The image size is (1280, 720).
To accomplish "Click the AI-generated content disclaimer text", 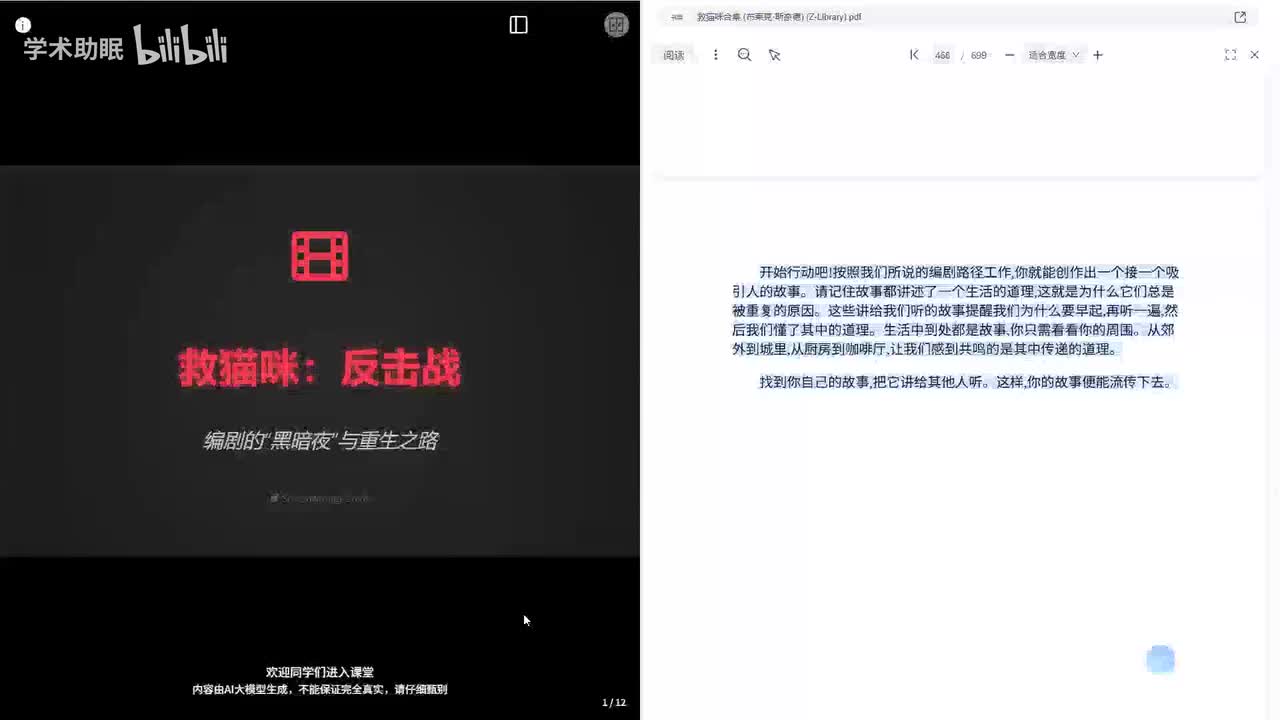I will click(320, 689).
